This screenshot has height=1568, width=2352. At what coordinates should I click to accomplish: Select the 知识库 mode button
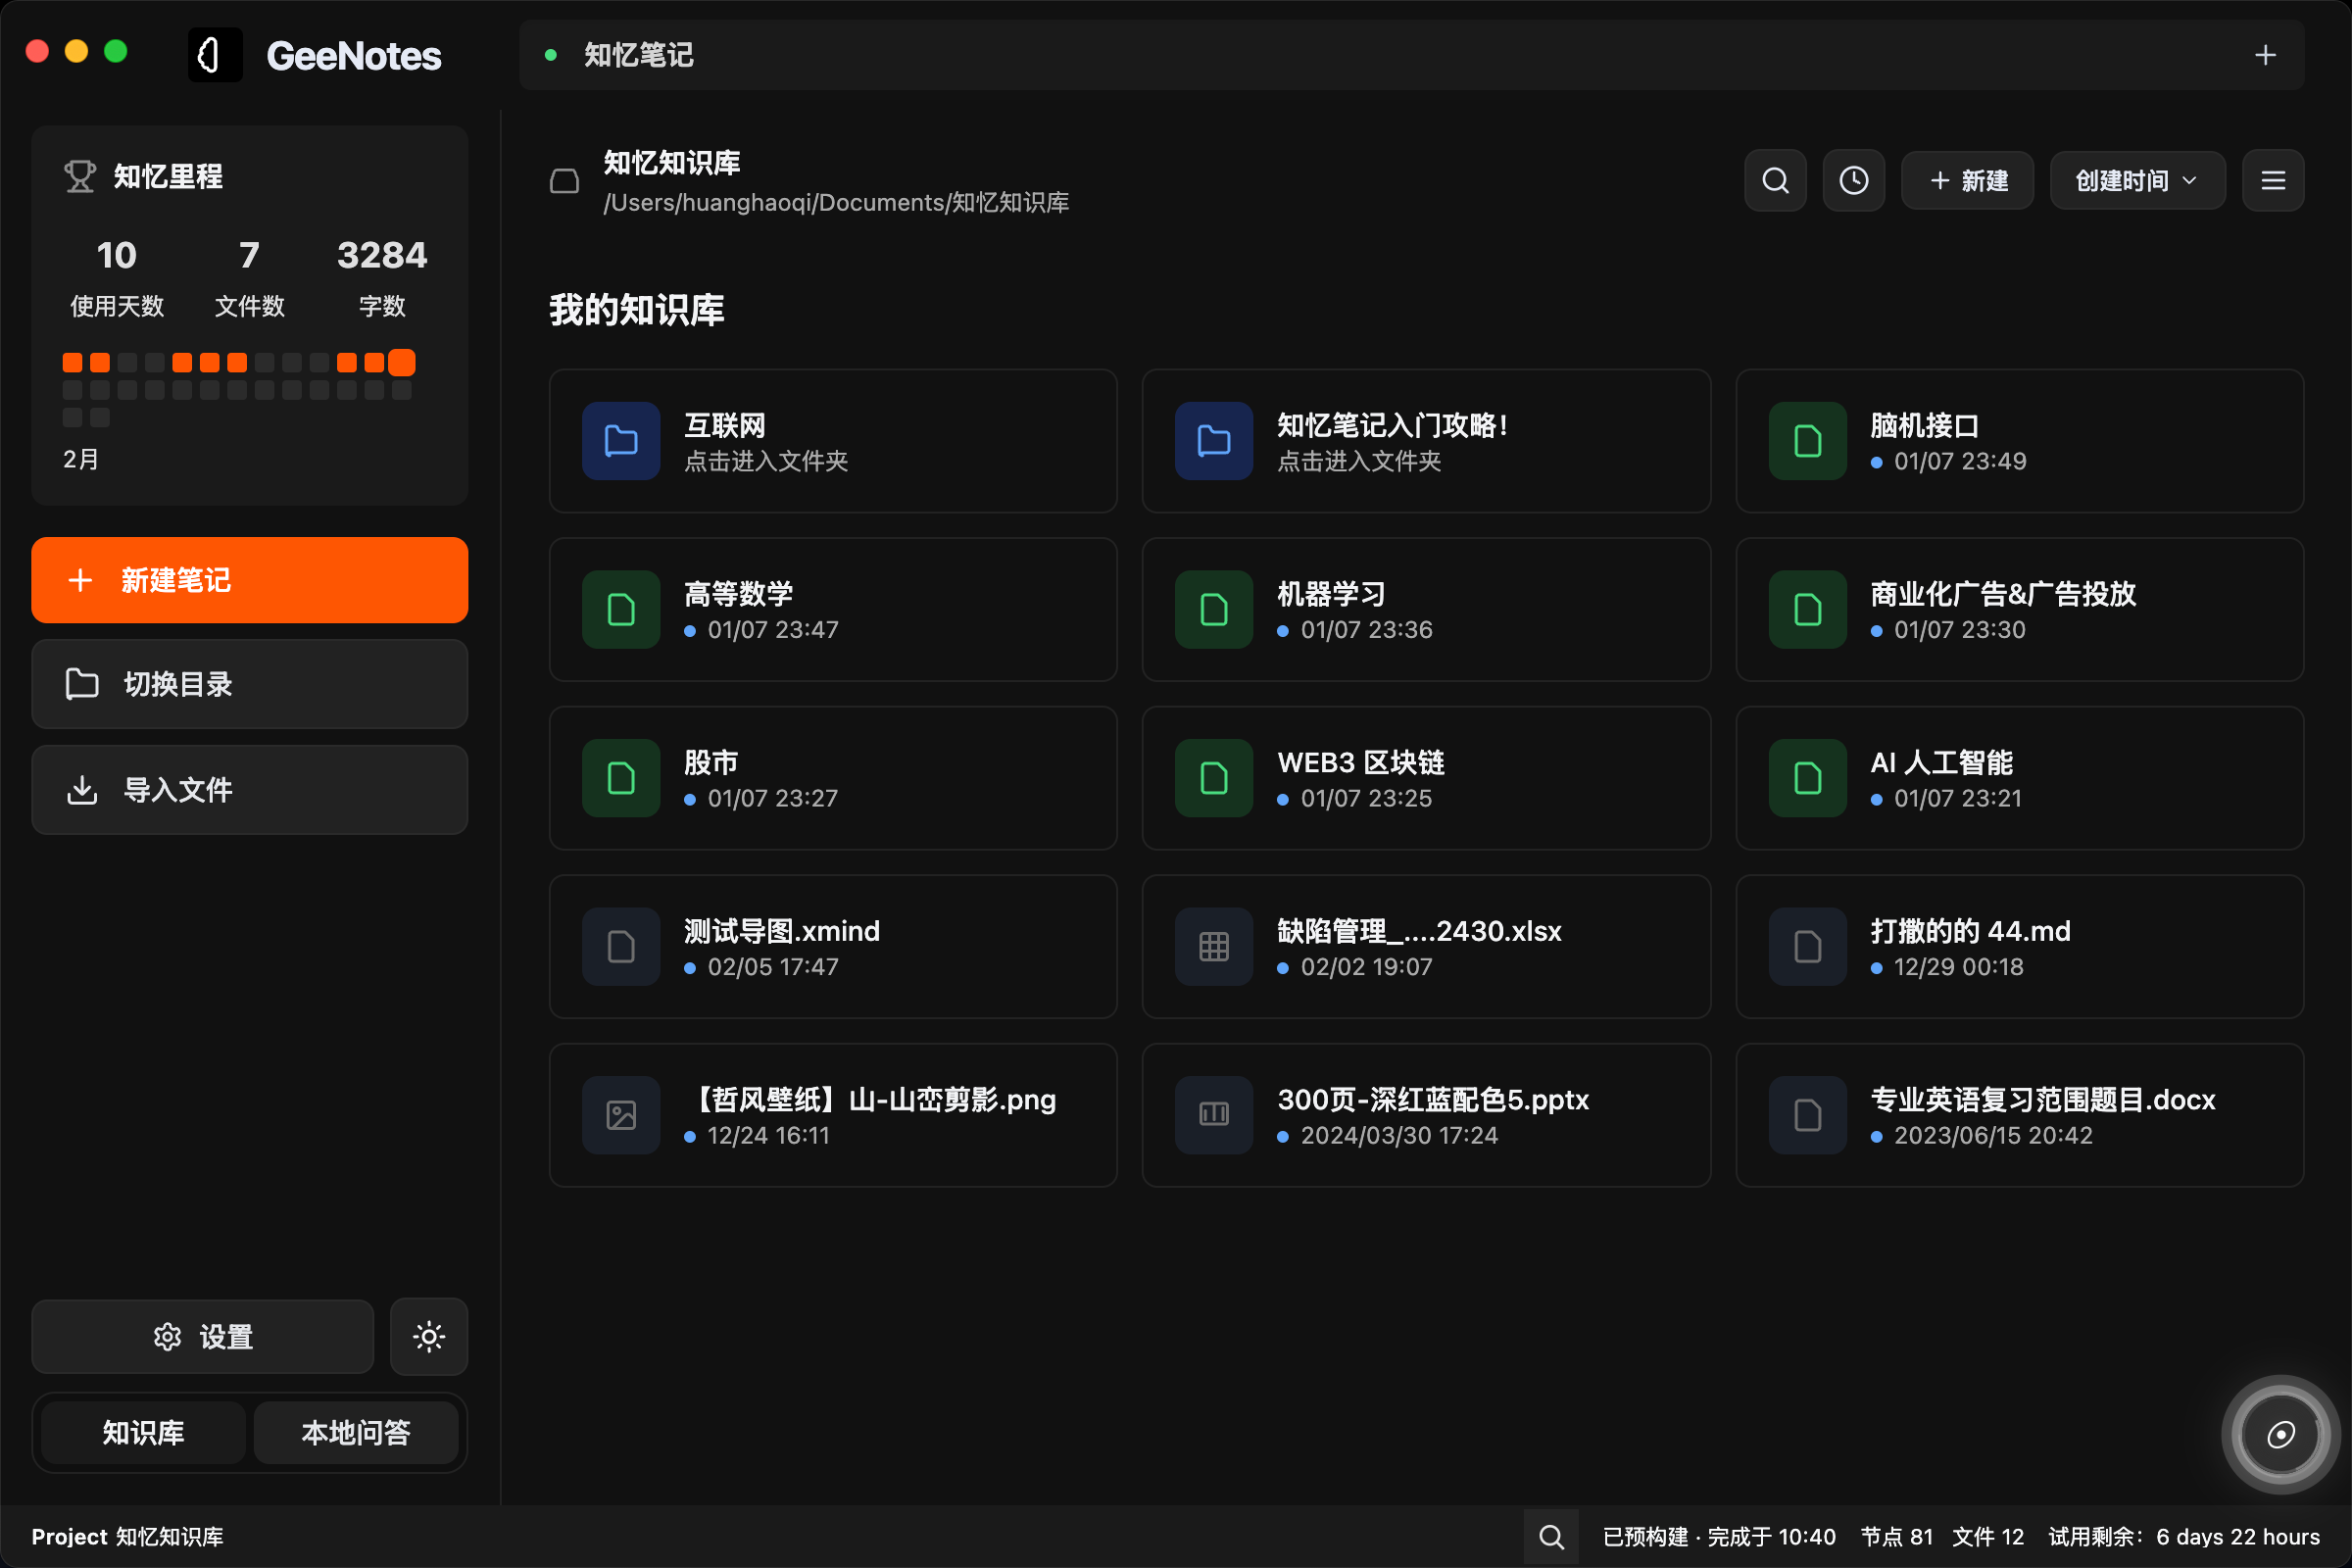click(140, 1432)
